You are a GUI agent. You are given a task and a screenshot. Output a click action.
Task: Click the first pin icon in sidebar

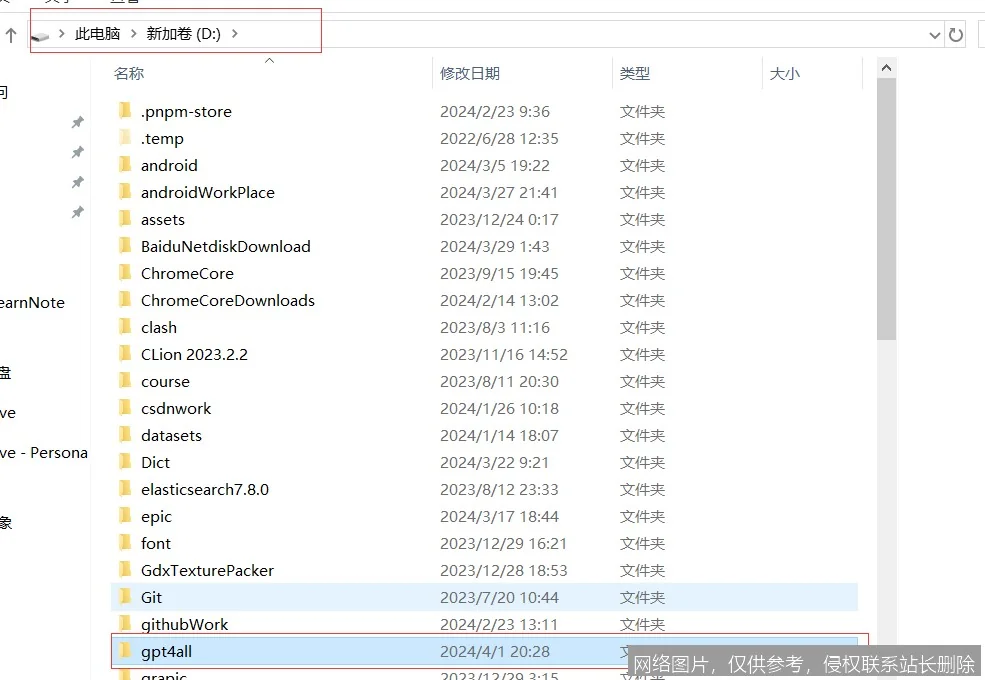click(77, 122)
